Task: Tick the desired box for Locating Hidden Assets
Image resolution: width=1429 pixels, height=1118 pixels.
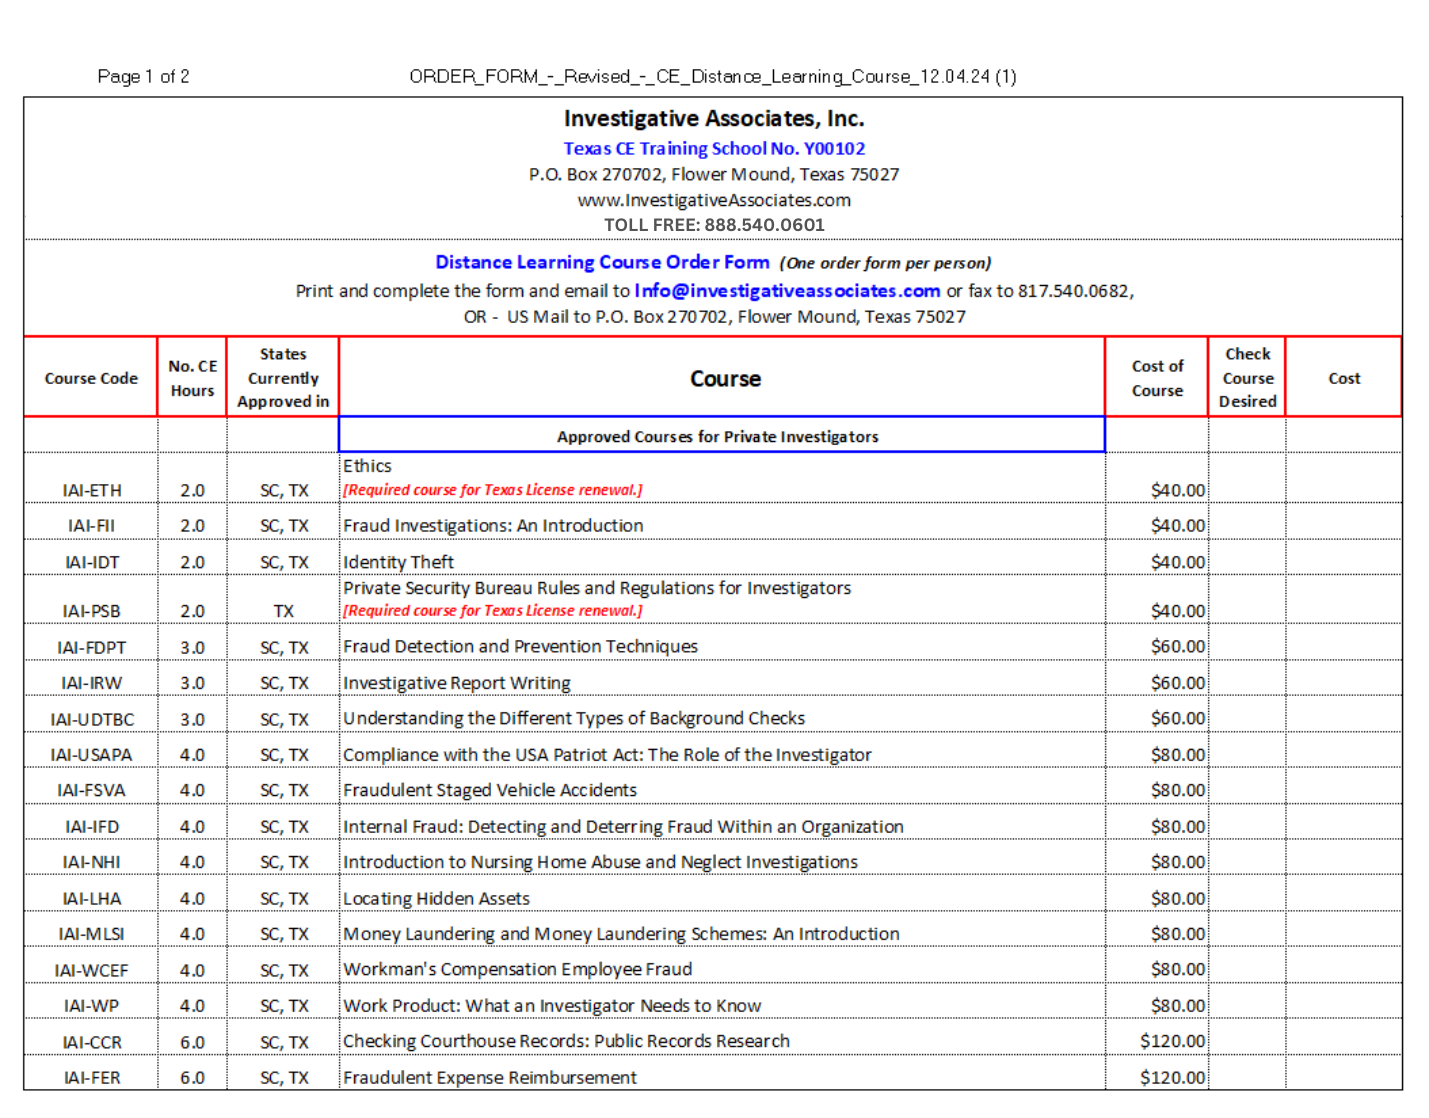Action: pos(1247,894)
